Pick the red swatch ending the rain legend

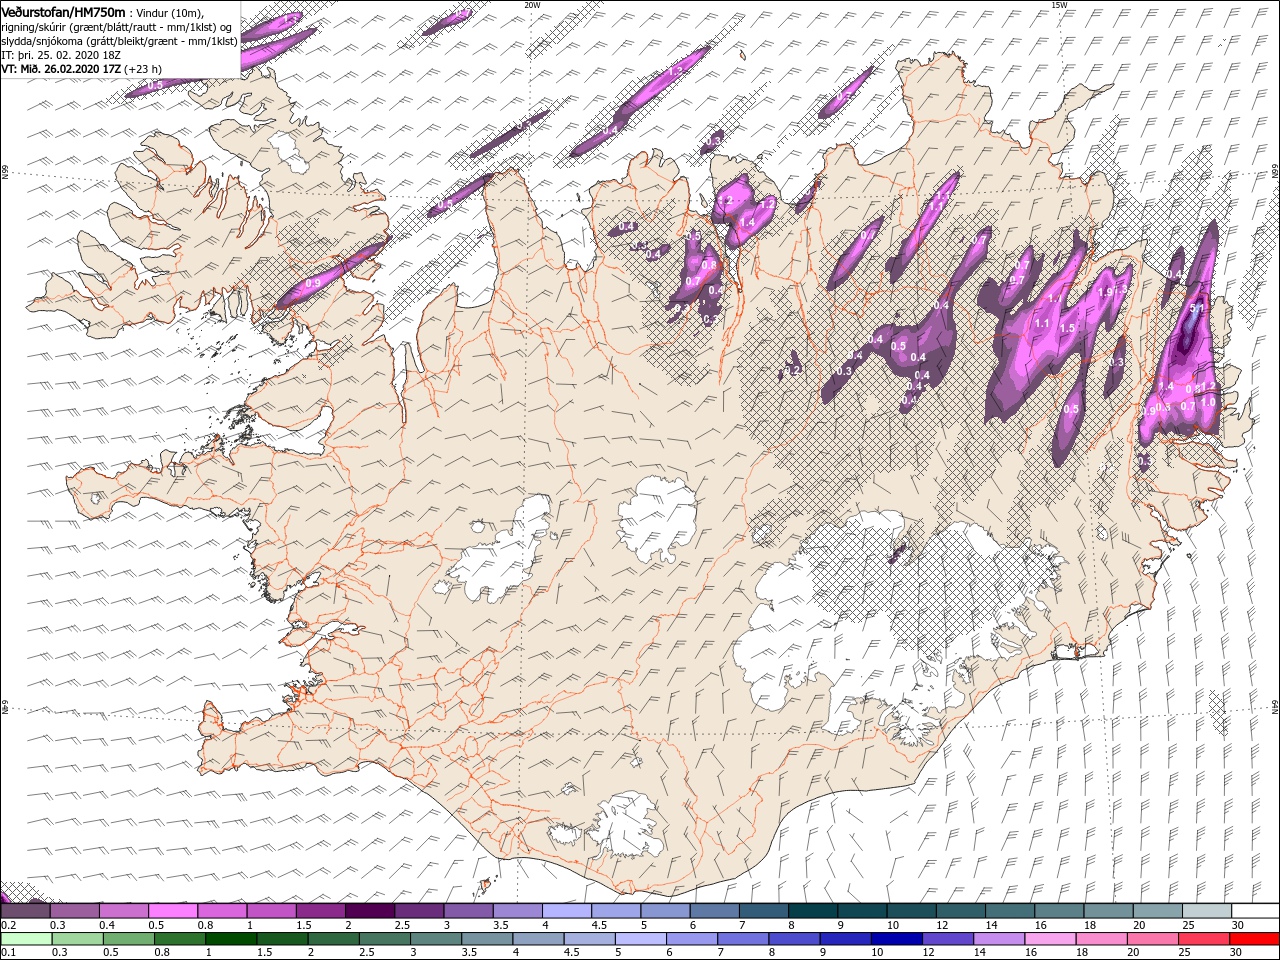[1254, 939]
